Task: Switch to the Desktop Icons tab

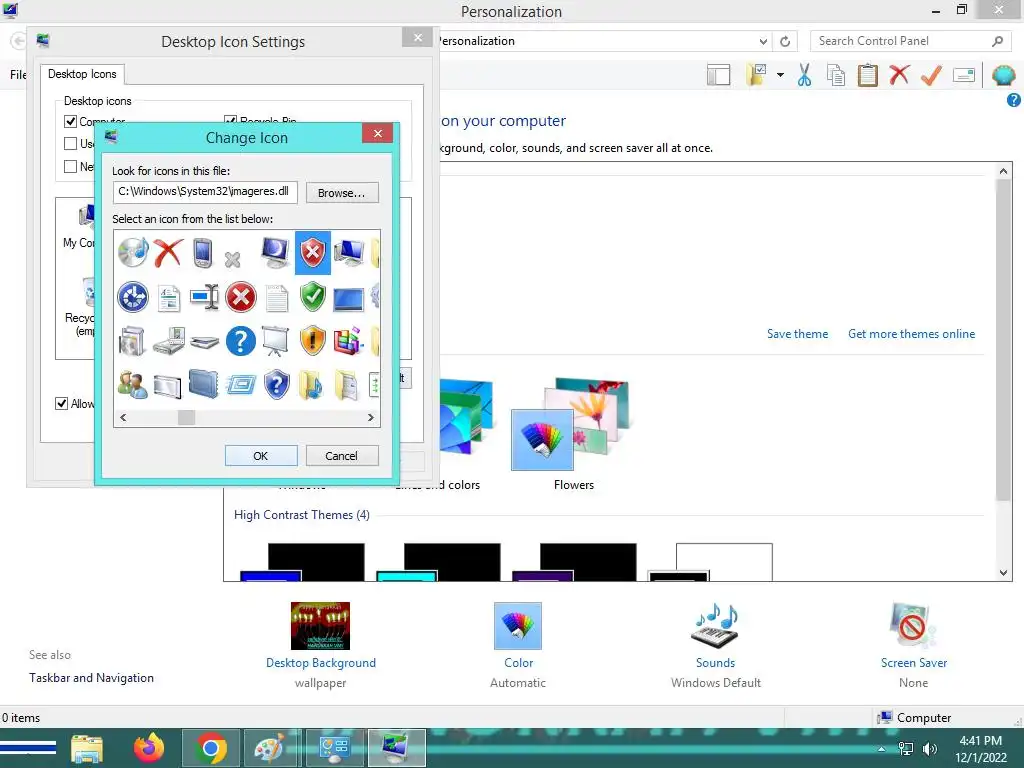Action: click(x=82, y=74)
